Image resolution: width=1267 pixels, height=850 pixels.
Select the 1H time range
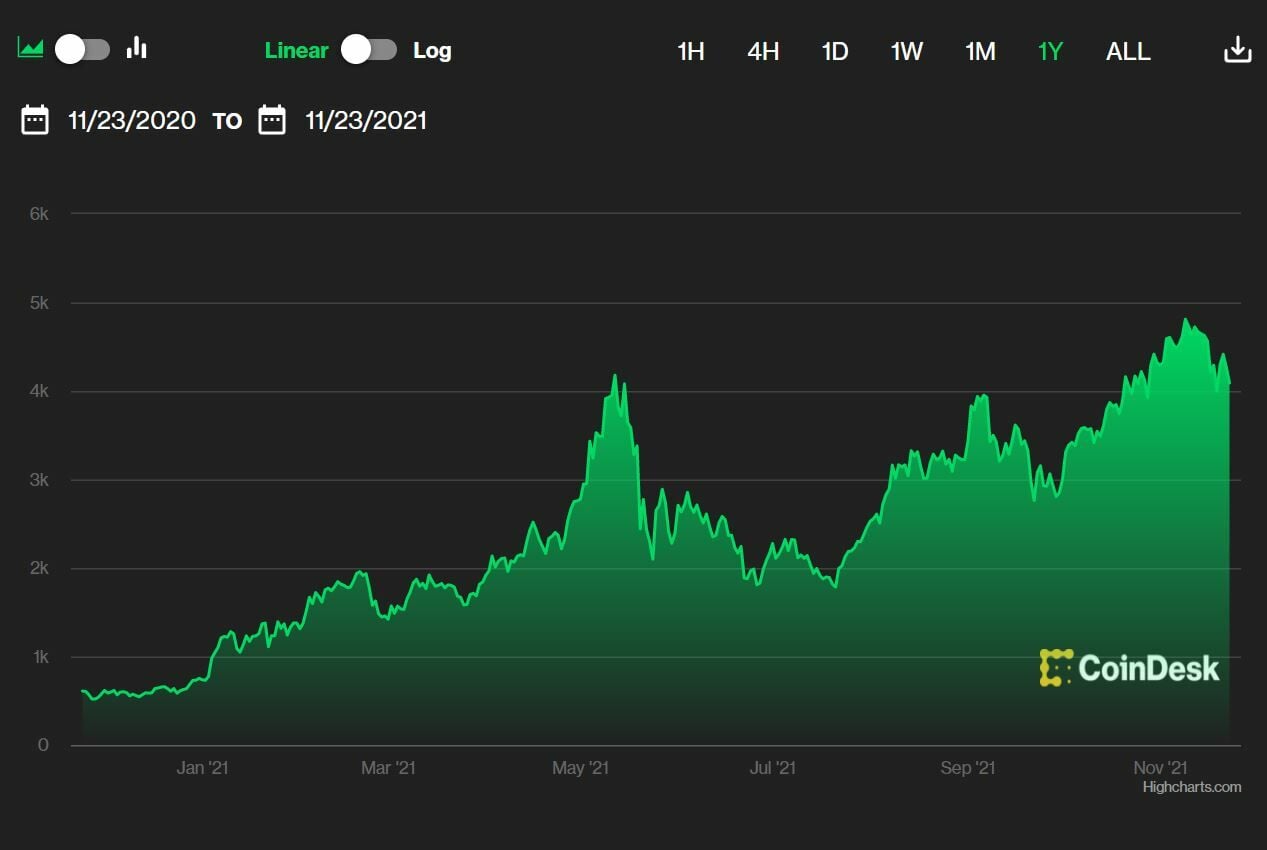pos(691,51)
